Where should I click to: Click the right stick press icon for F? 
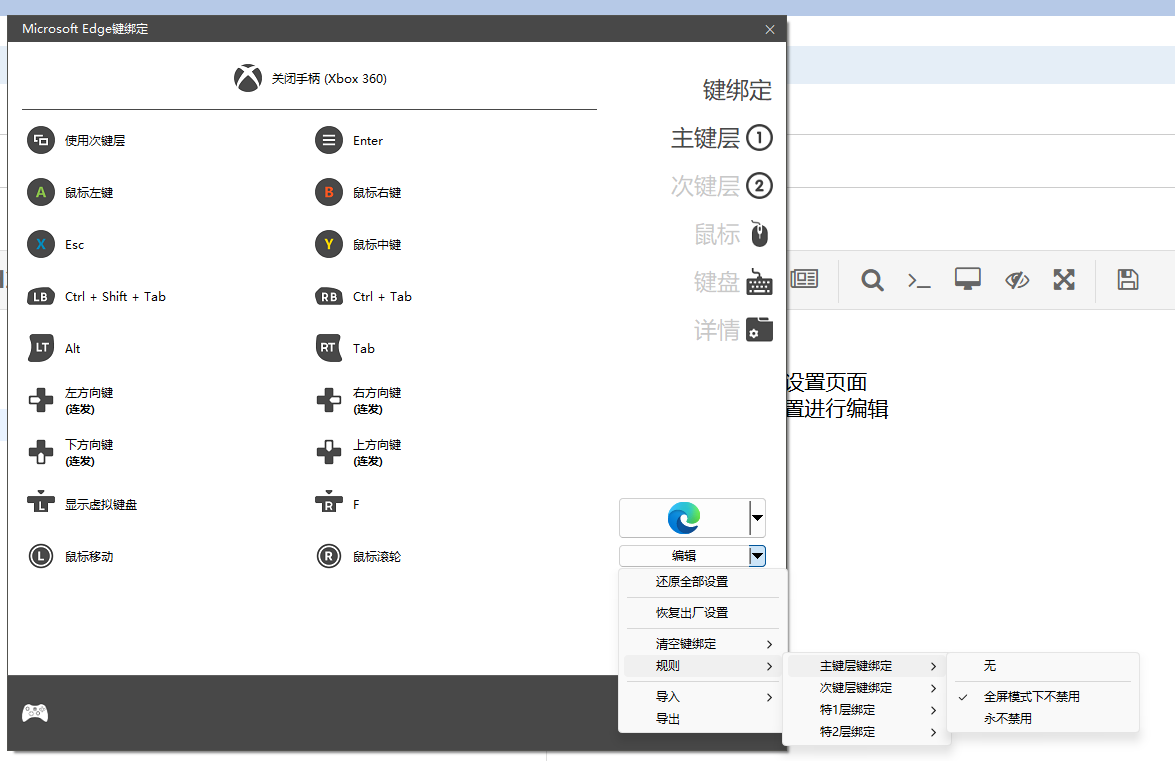point(329,502)
